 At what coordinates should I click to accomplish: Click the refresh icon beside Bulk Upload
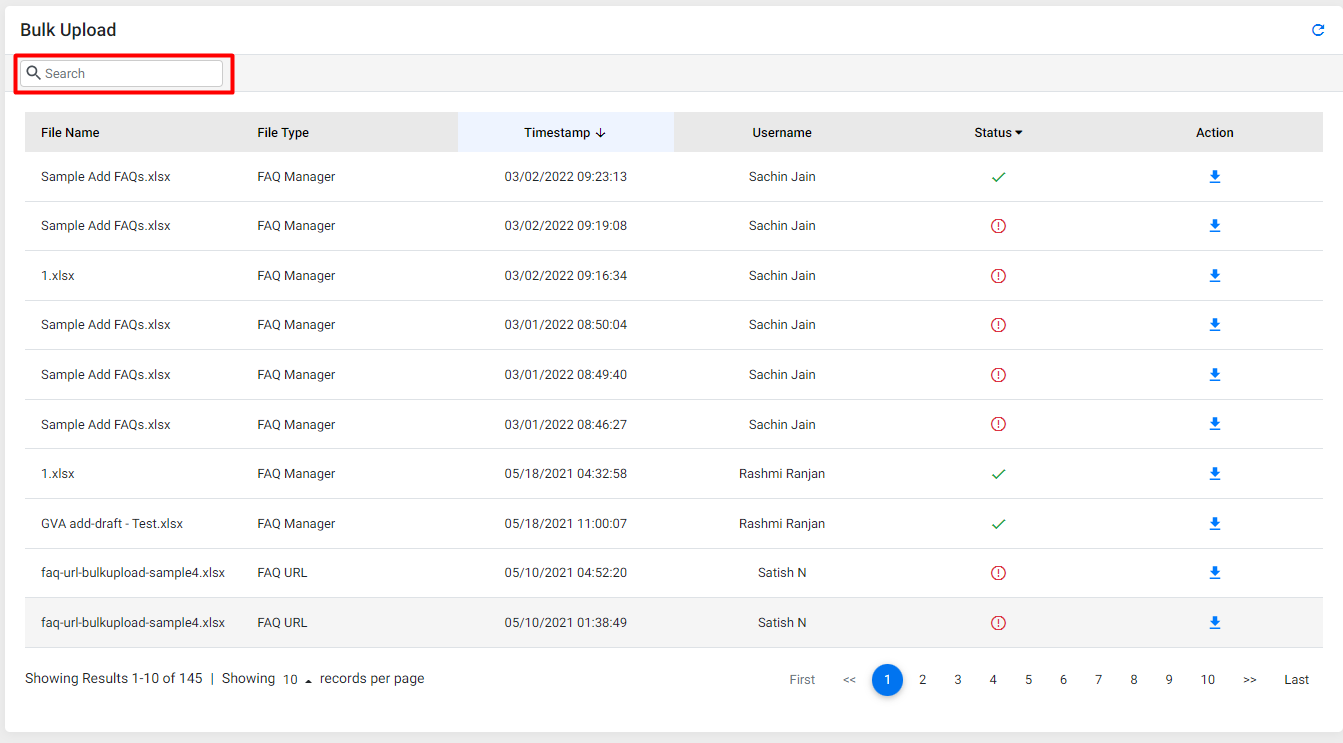1318,30
